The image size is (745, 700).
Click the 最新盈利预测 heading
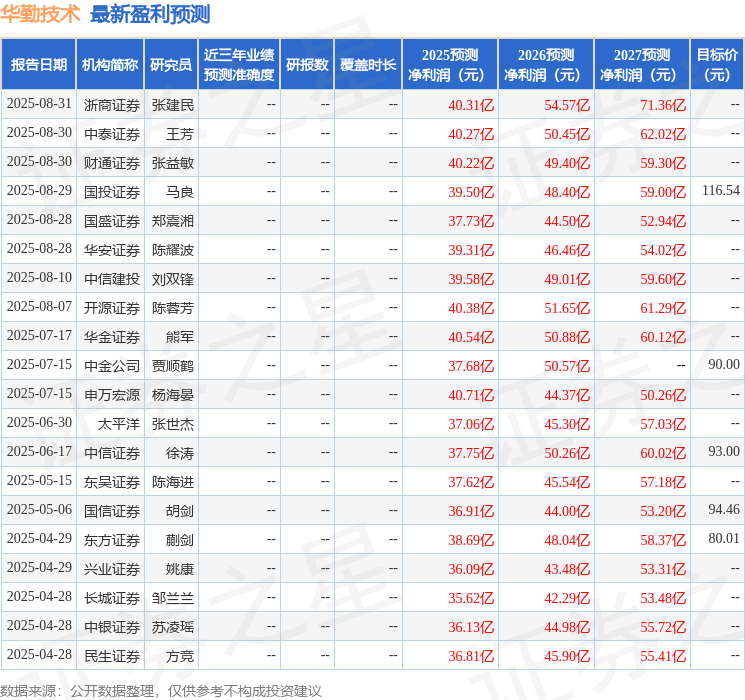(150, 15)
